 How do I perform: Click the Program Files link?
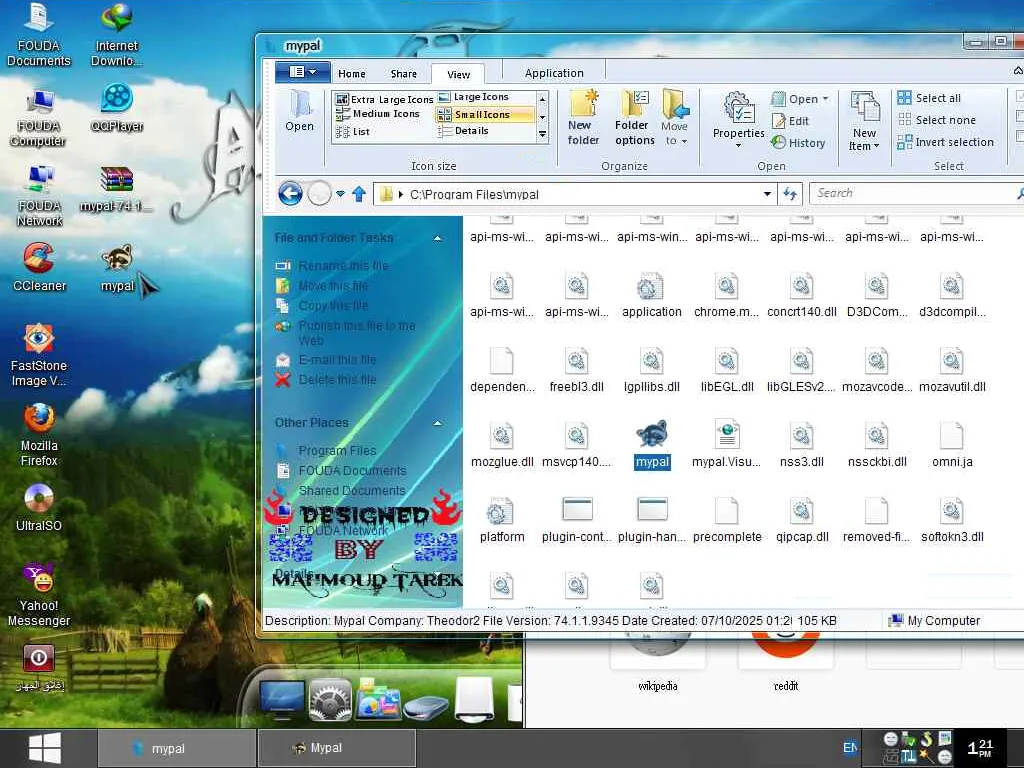point(337,451)
